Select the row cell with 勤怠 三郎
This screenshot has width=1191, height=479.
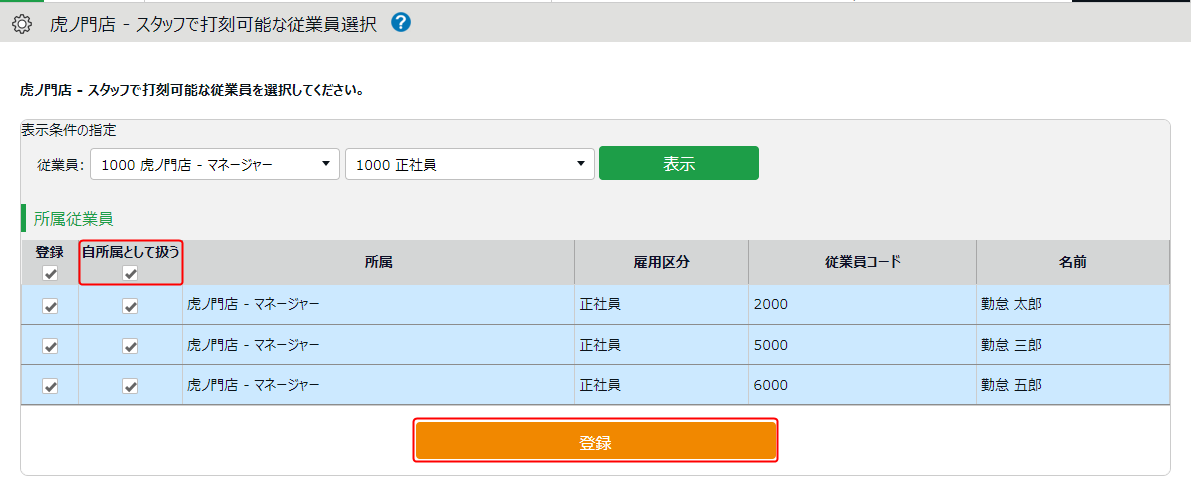point(1011,345)
